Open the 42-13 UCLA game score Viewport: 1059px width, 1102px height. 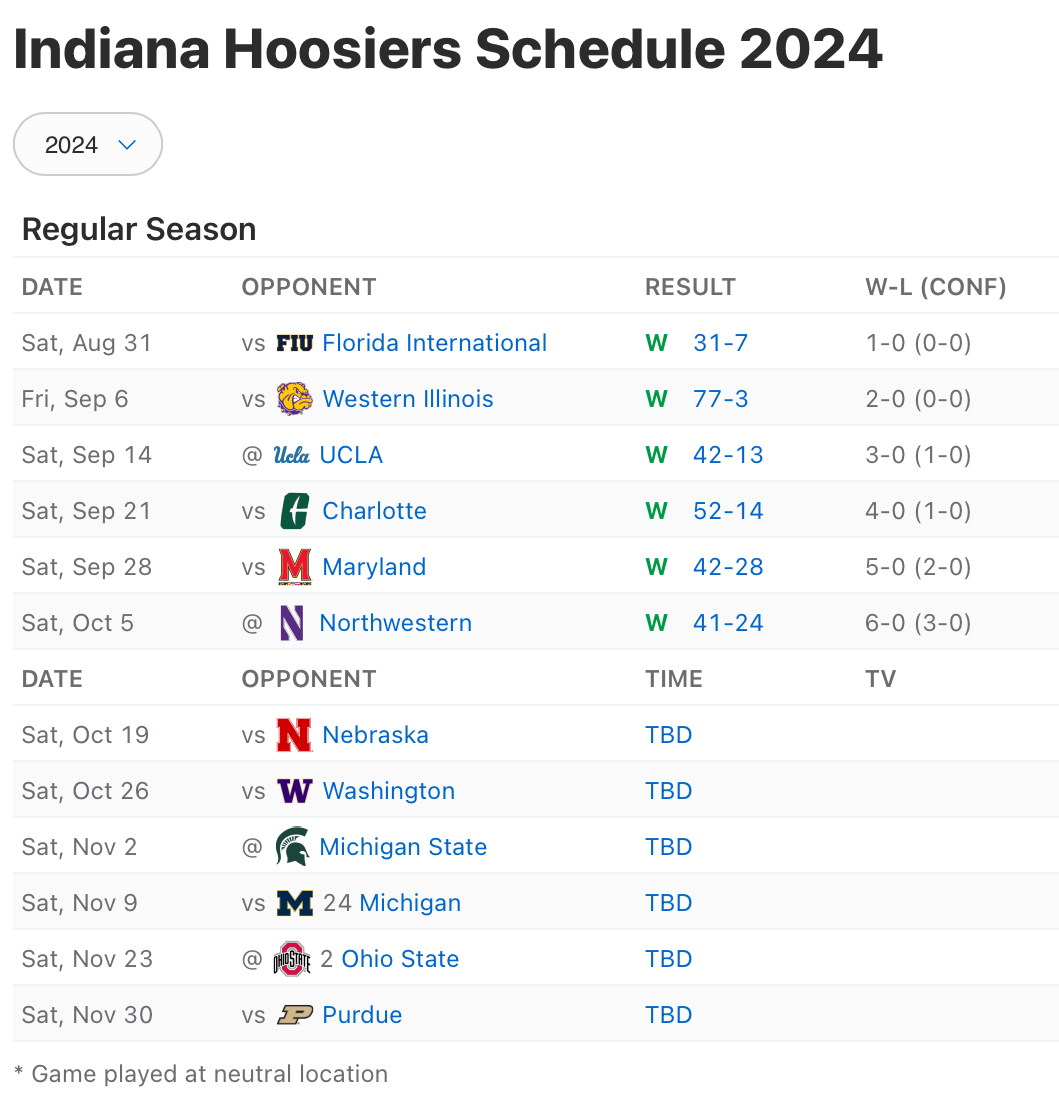coord(727,455)
